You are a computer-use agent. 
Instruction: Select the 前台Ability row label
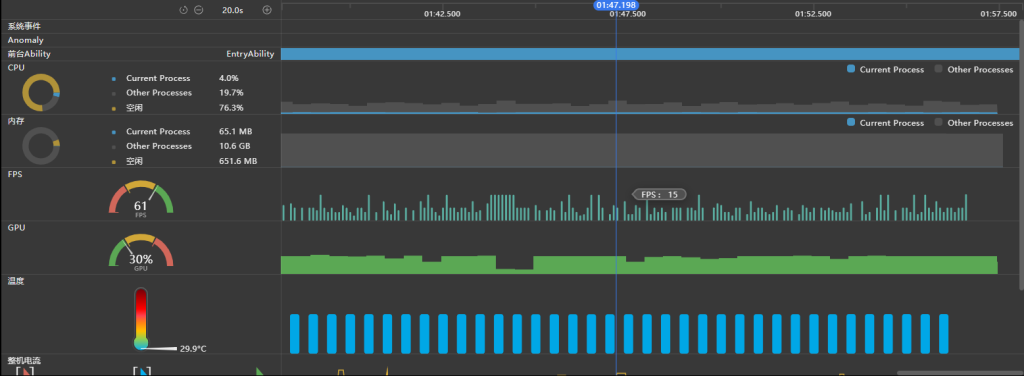29,54
